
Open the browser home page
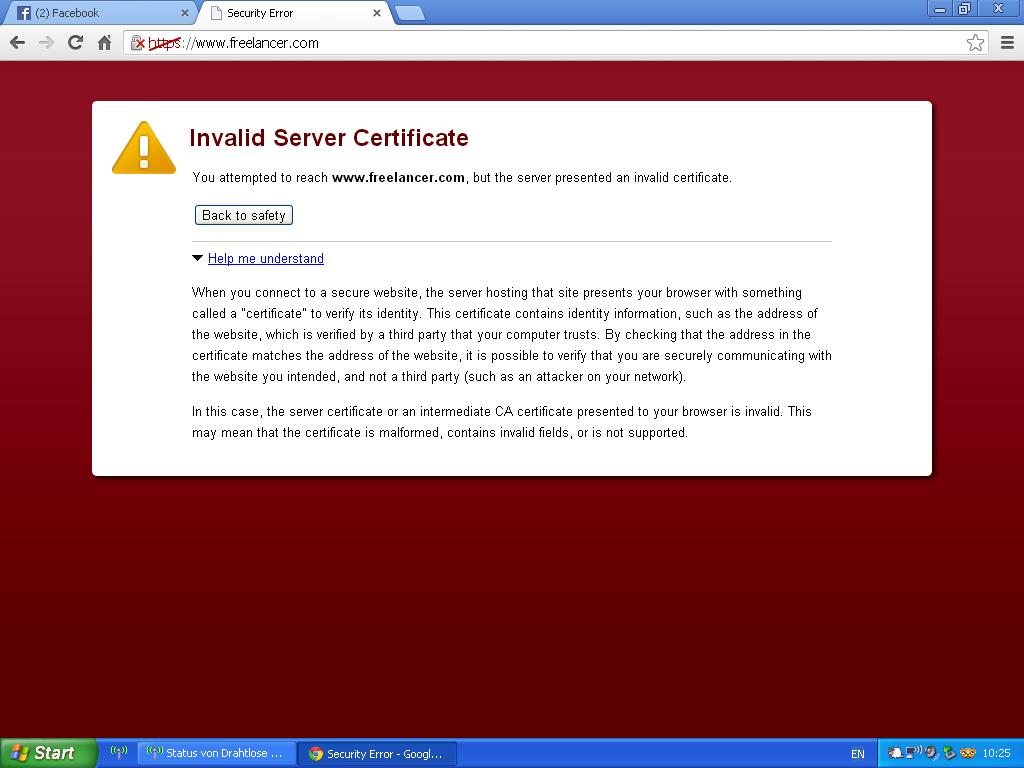104,43
